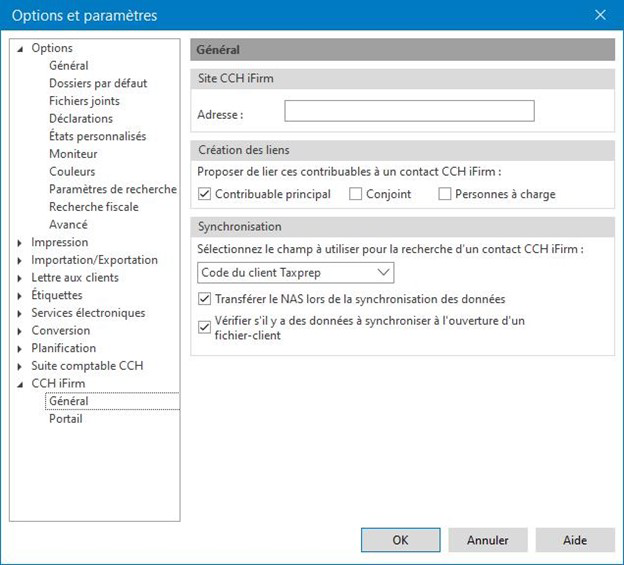Select Portail under CCH iFirm
The width and height of the screenshot is (624, 565).
coord(66,419)
